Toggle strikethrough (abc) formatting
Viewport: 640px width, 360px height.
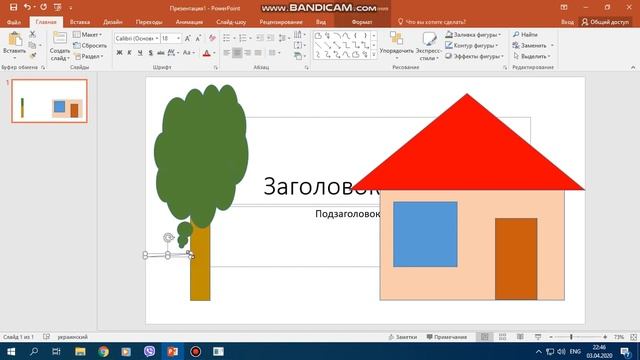161,53
